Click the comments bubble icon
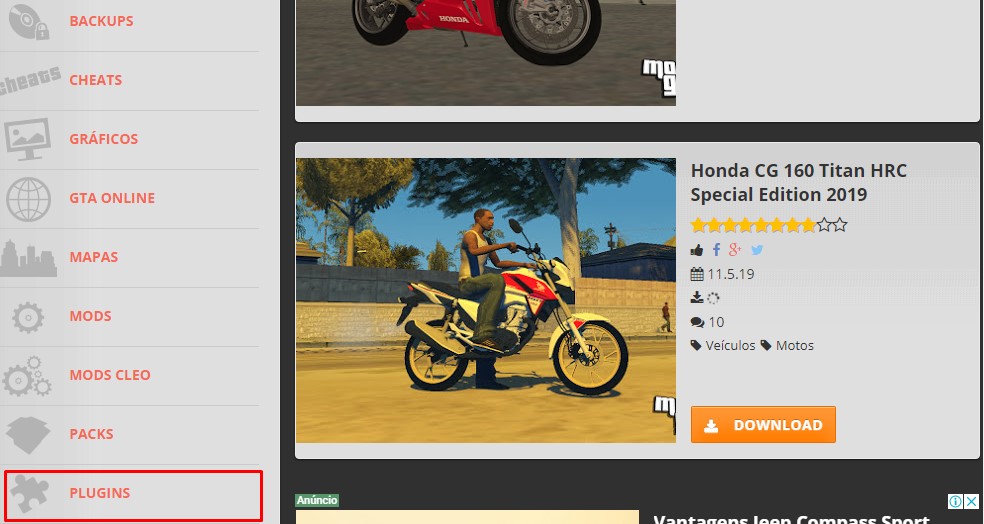The image size is (984, 524). [697, 323]
